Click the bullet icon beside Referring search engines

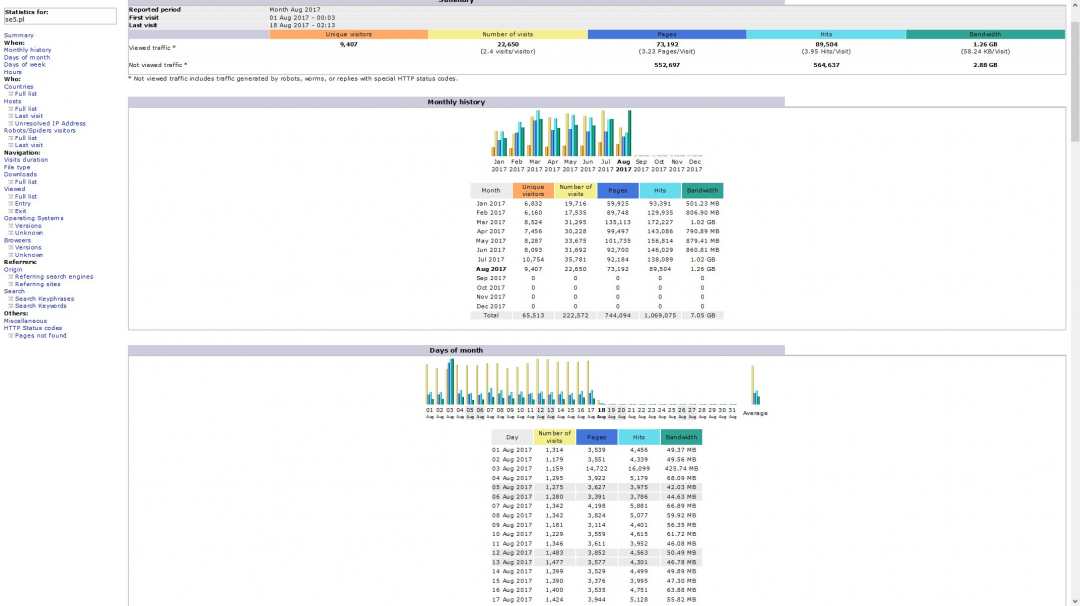tap(11, 276)
